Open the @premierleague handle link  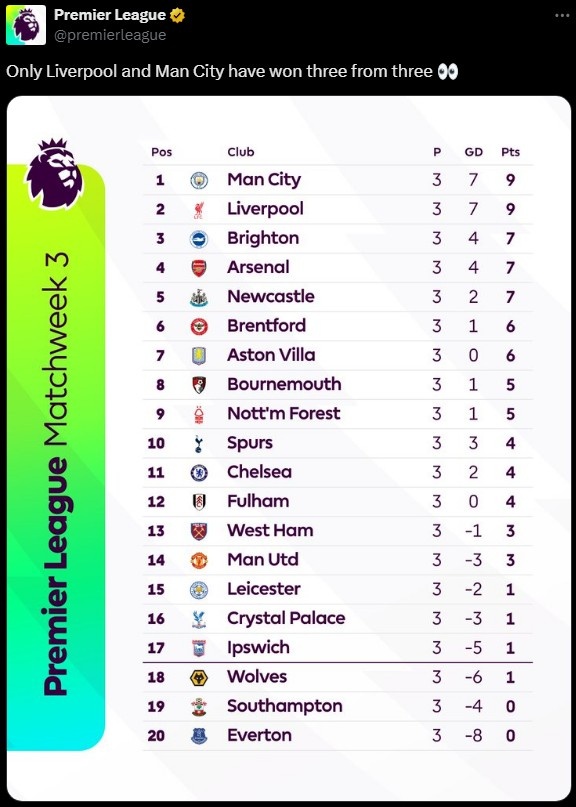(x=110, y=35)
